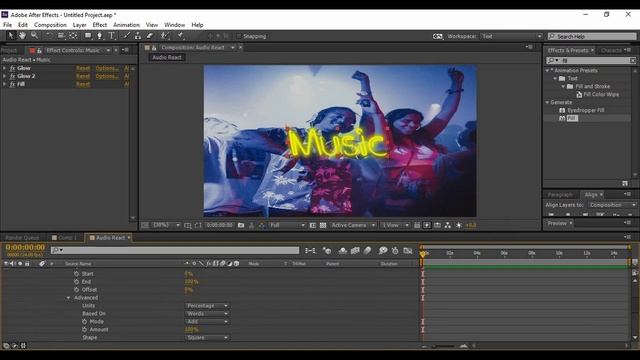
Task: Open the File menu
Action: click(7, 25)
